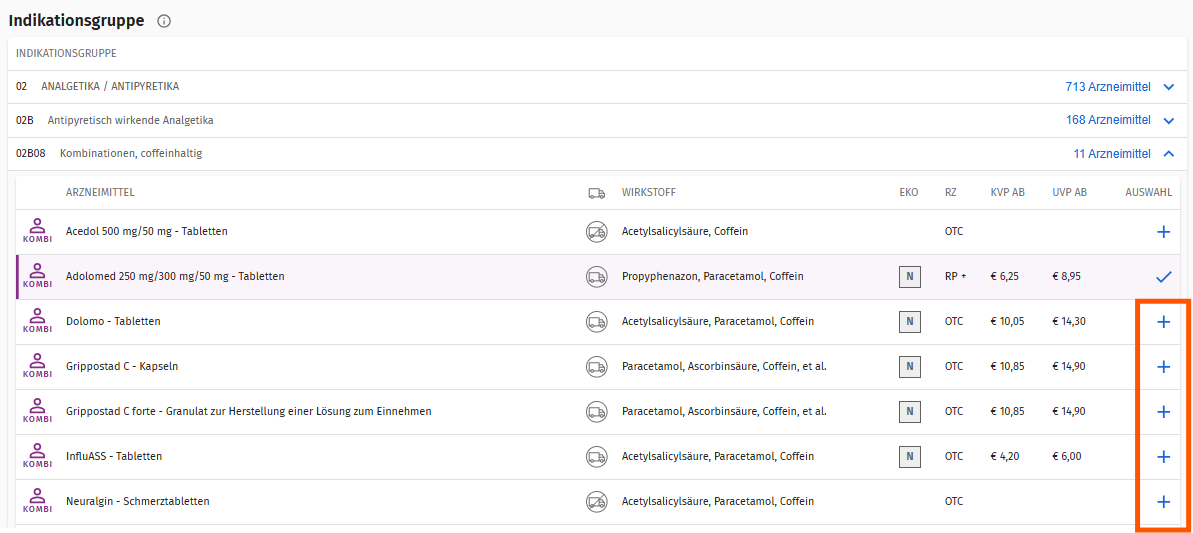Click the € 6,25 price
The height and width of the screenshot is (533, 1193).
1004,276
